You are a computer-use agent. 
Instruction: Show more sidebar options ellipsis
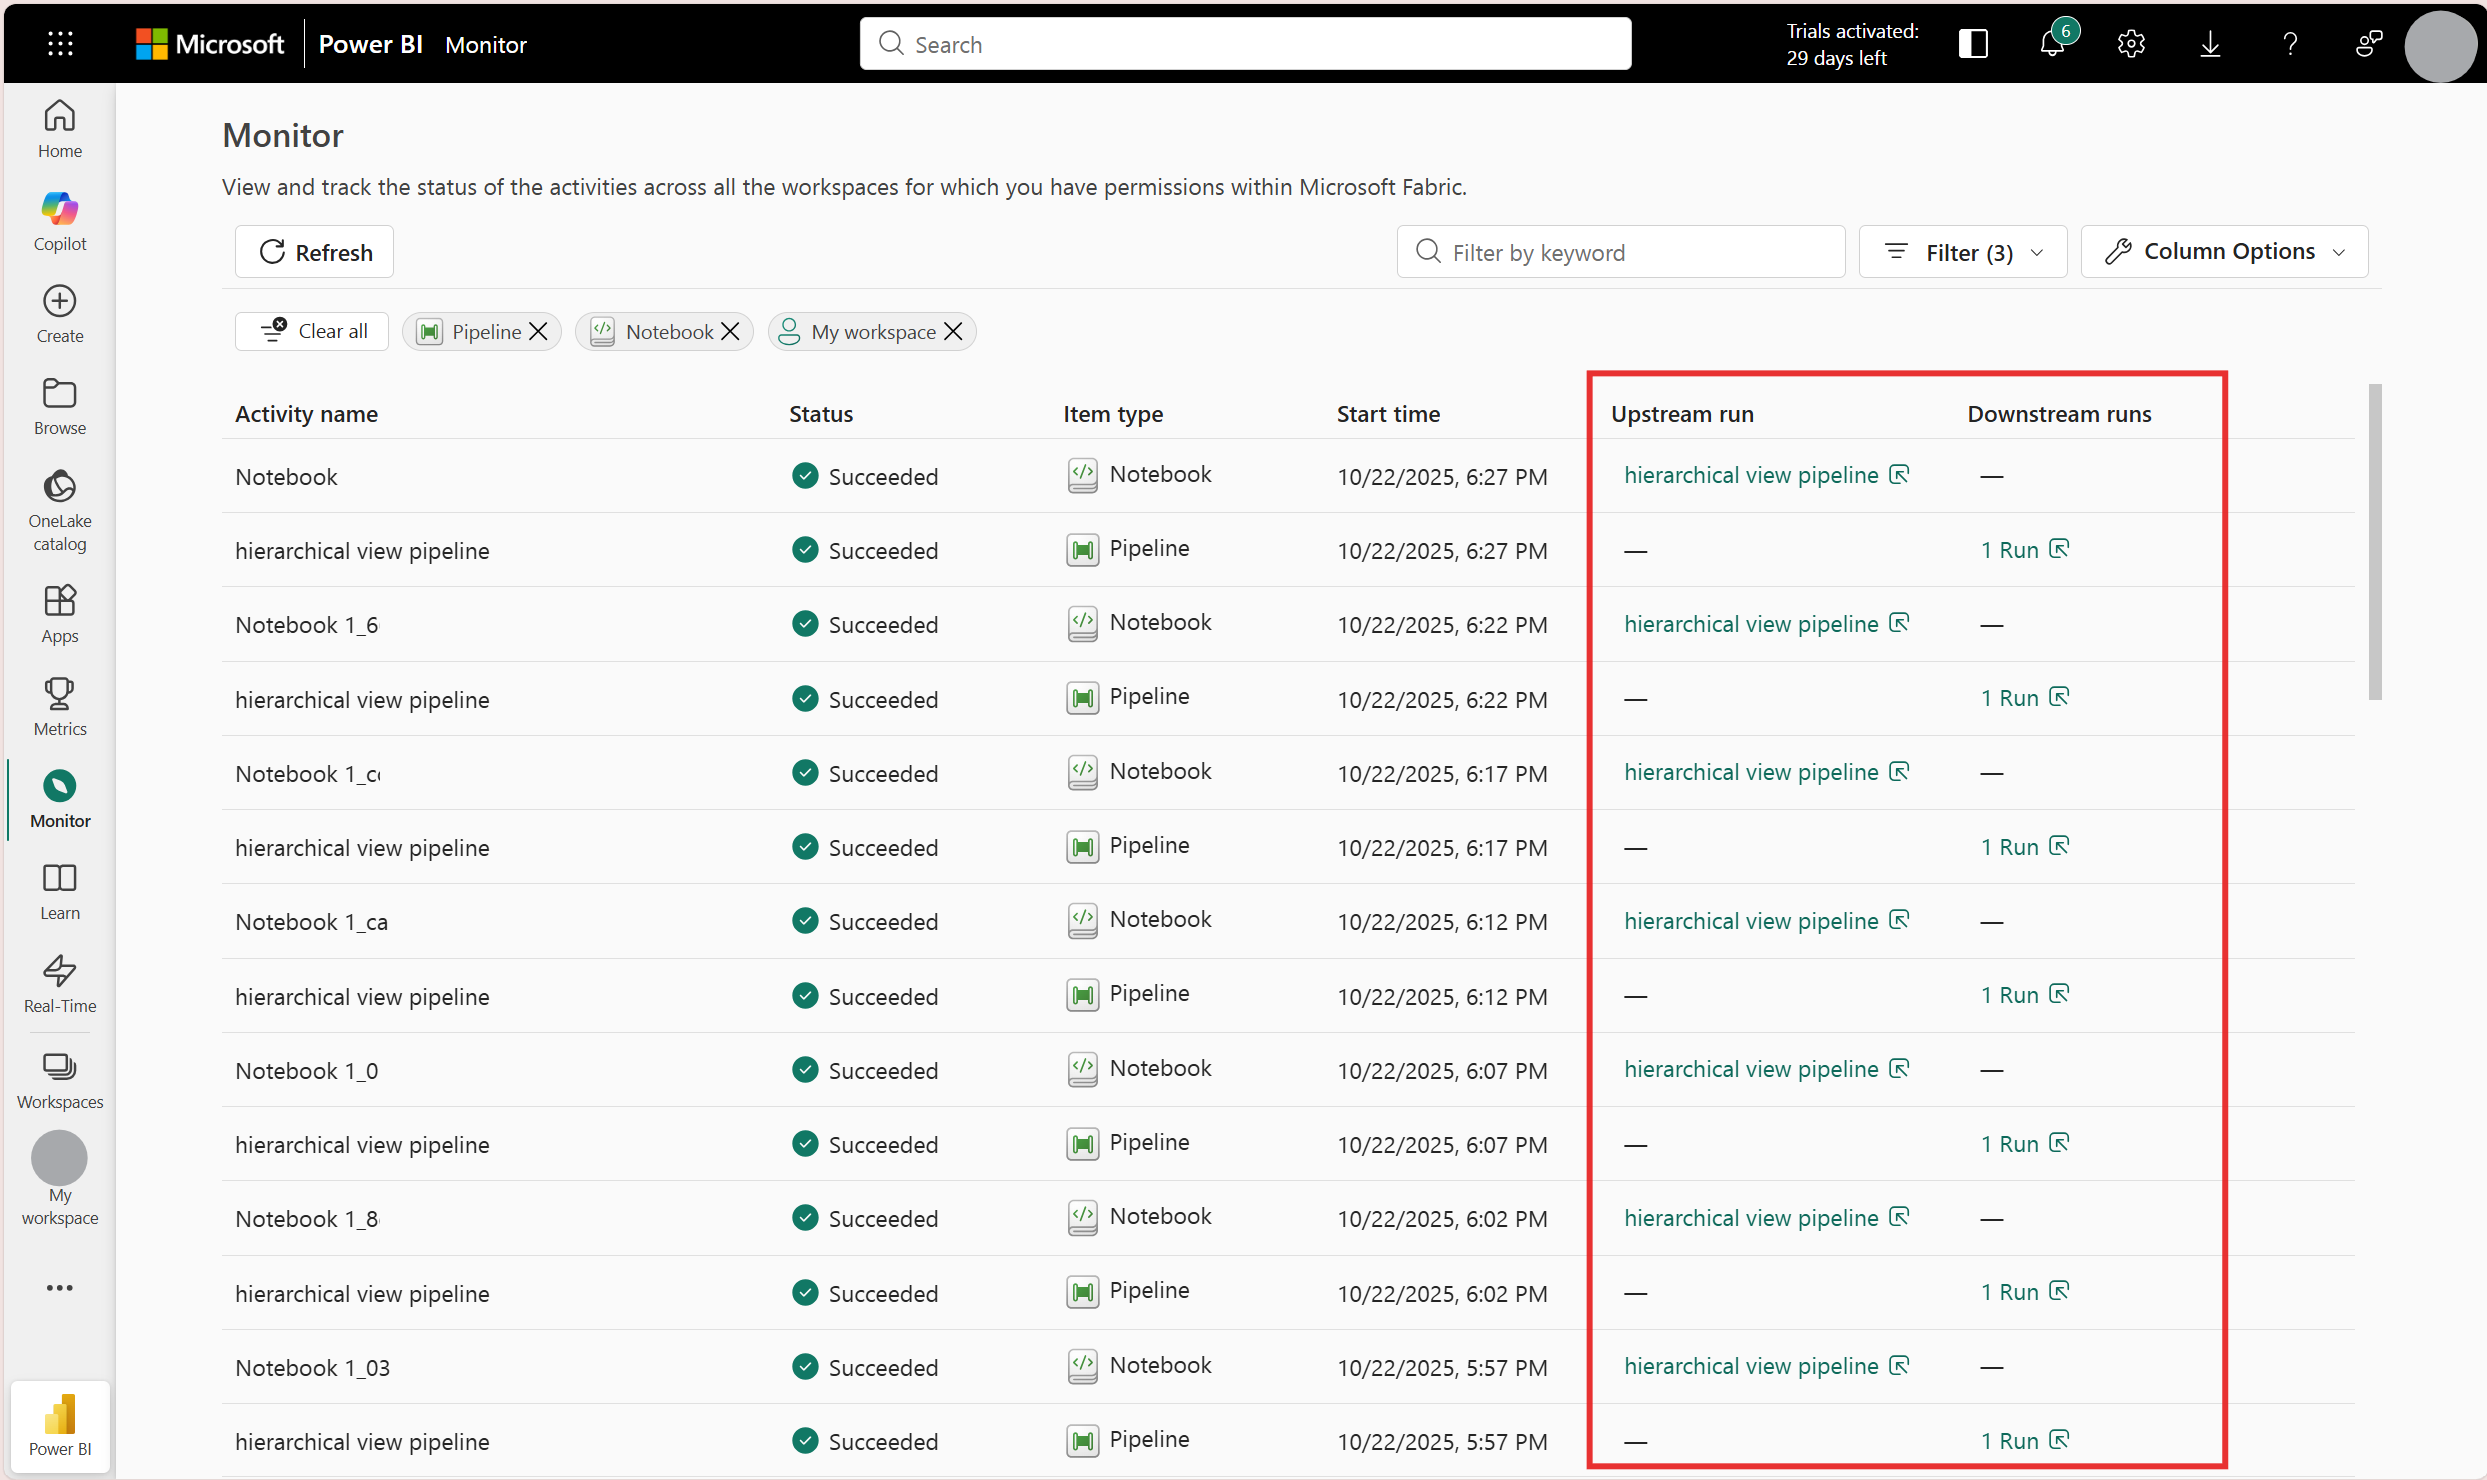click(x=60, y=1288)
